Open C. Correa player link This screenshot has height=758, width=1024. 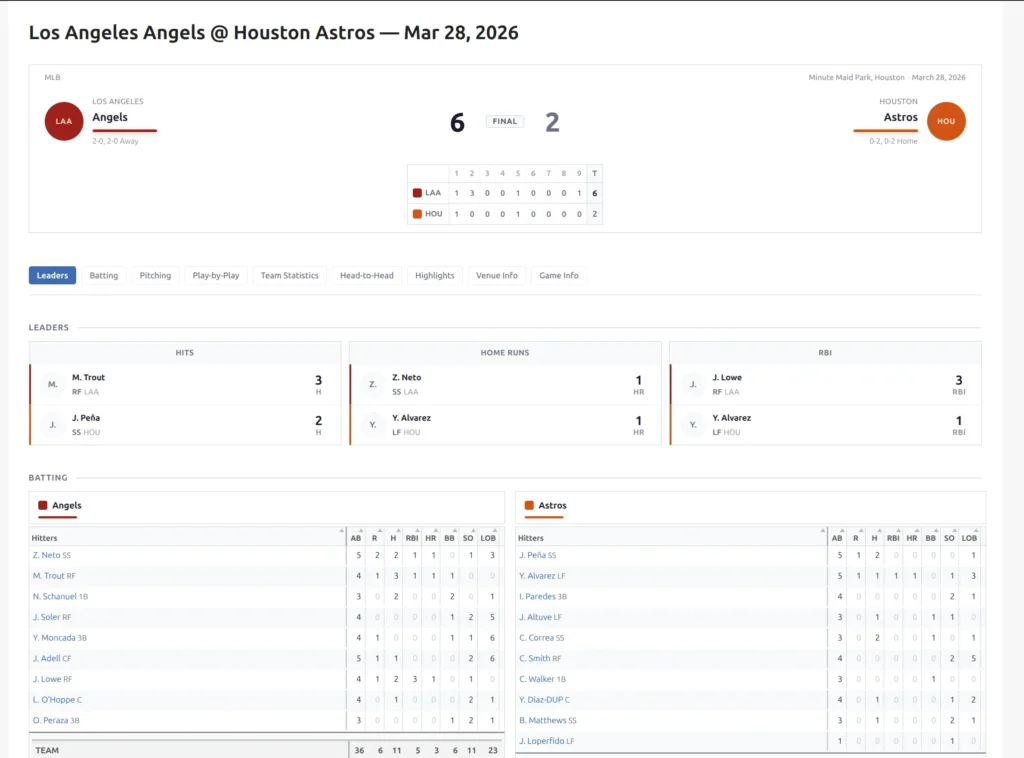point(536,638)
